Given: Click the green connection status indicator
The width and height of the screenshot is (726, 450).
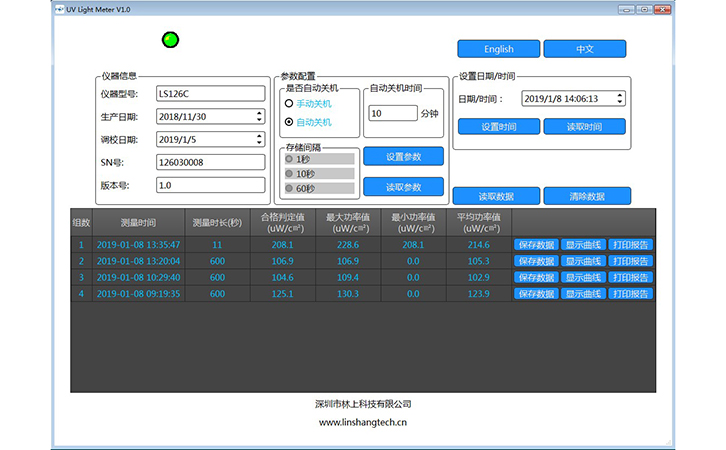Looking at the screenshot, I should point(170,40).
